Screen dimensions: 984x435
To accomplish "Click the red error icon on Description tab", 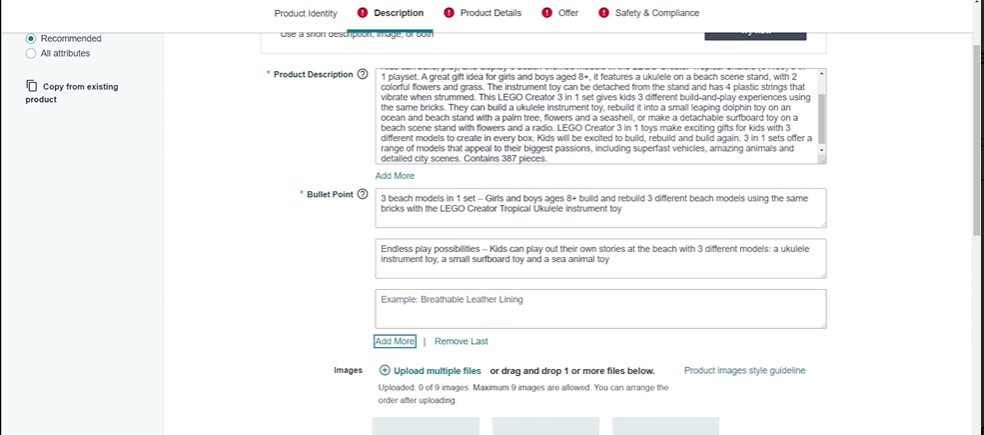I will pyautogui.click(x=362, y=13).
